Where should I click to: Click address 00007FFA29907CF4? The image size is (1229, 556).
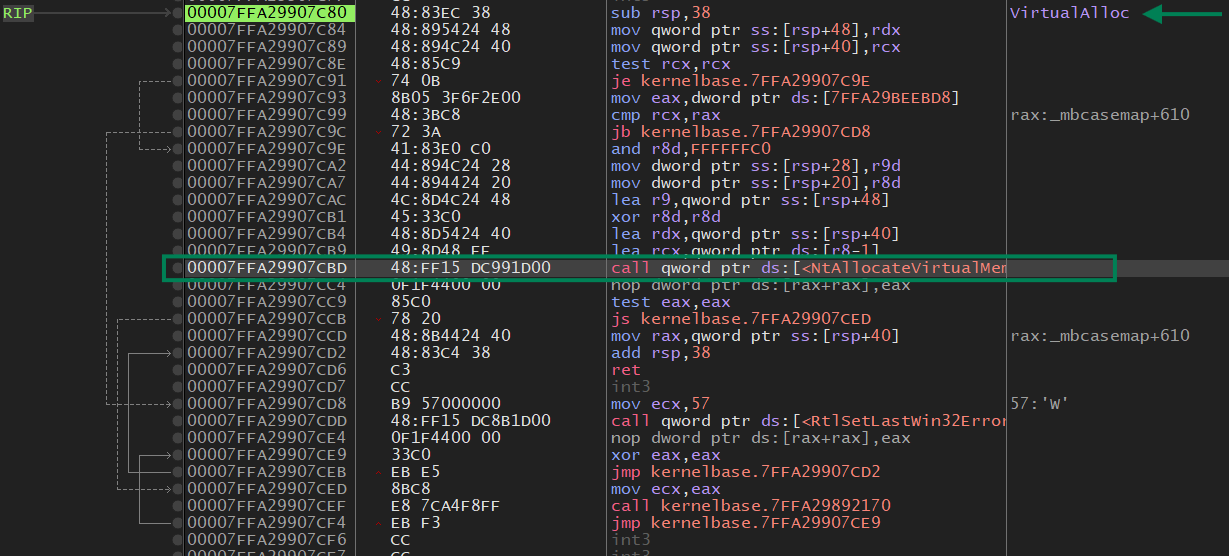coord(267,523)
